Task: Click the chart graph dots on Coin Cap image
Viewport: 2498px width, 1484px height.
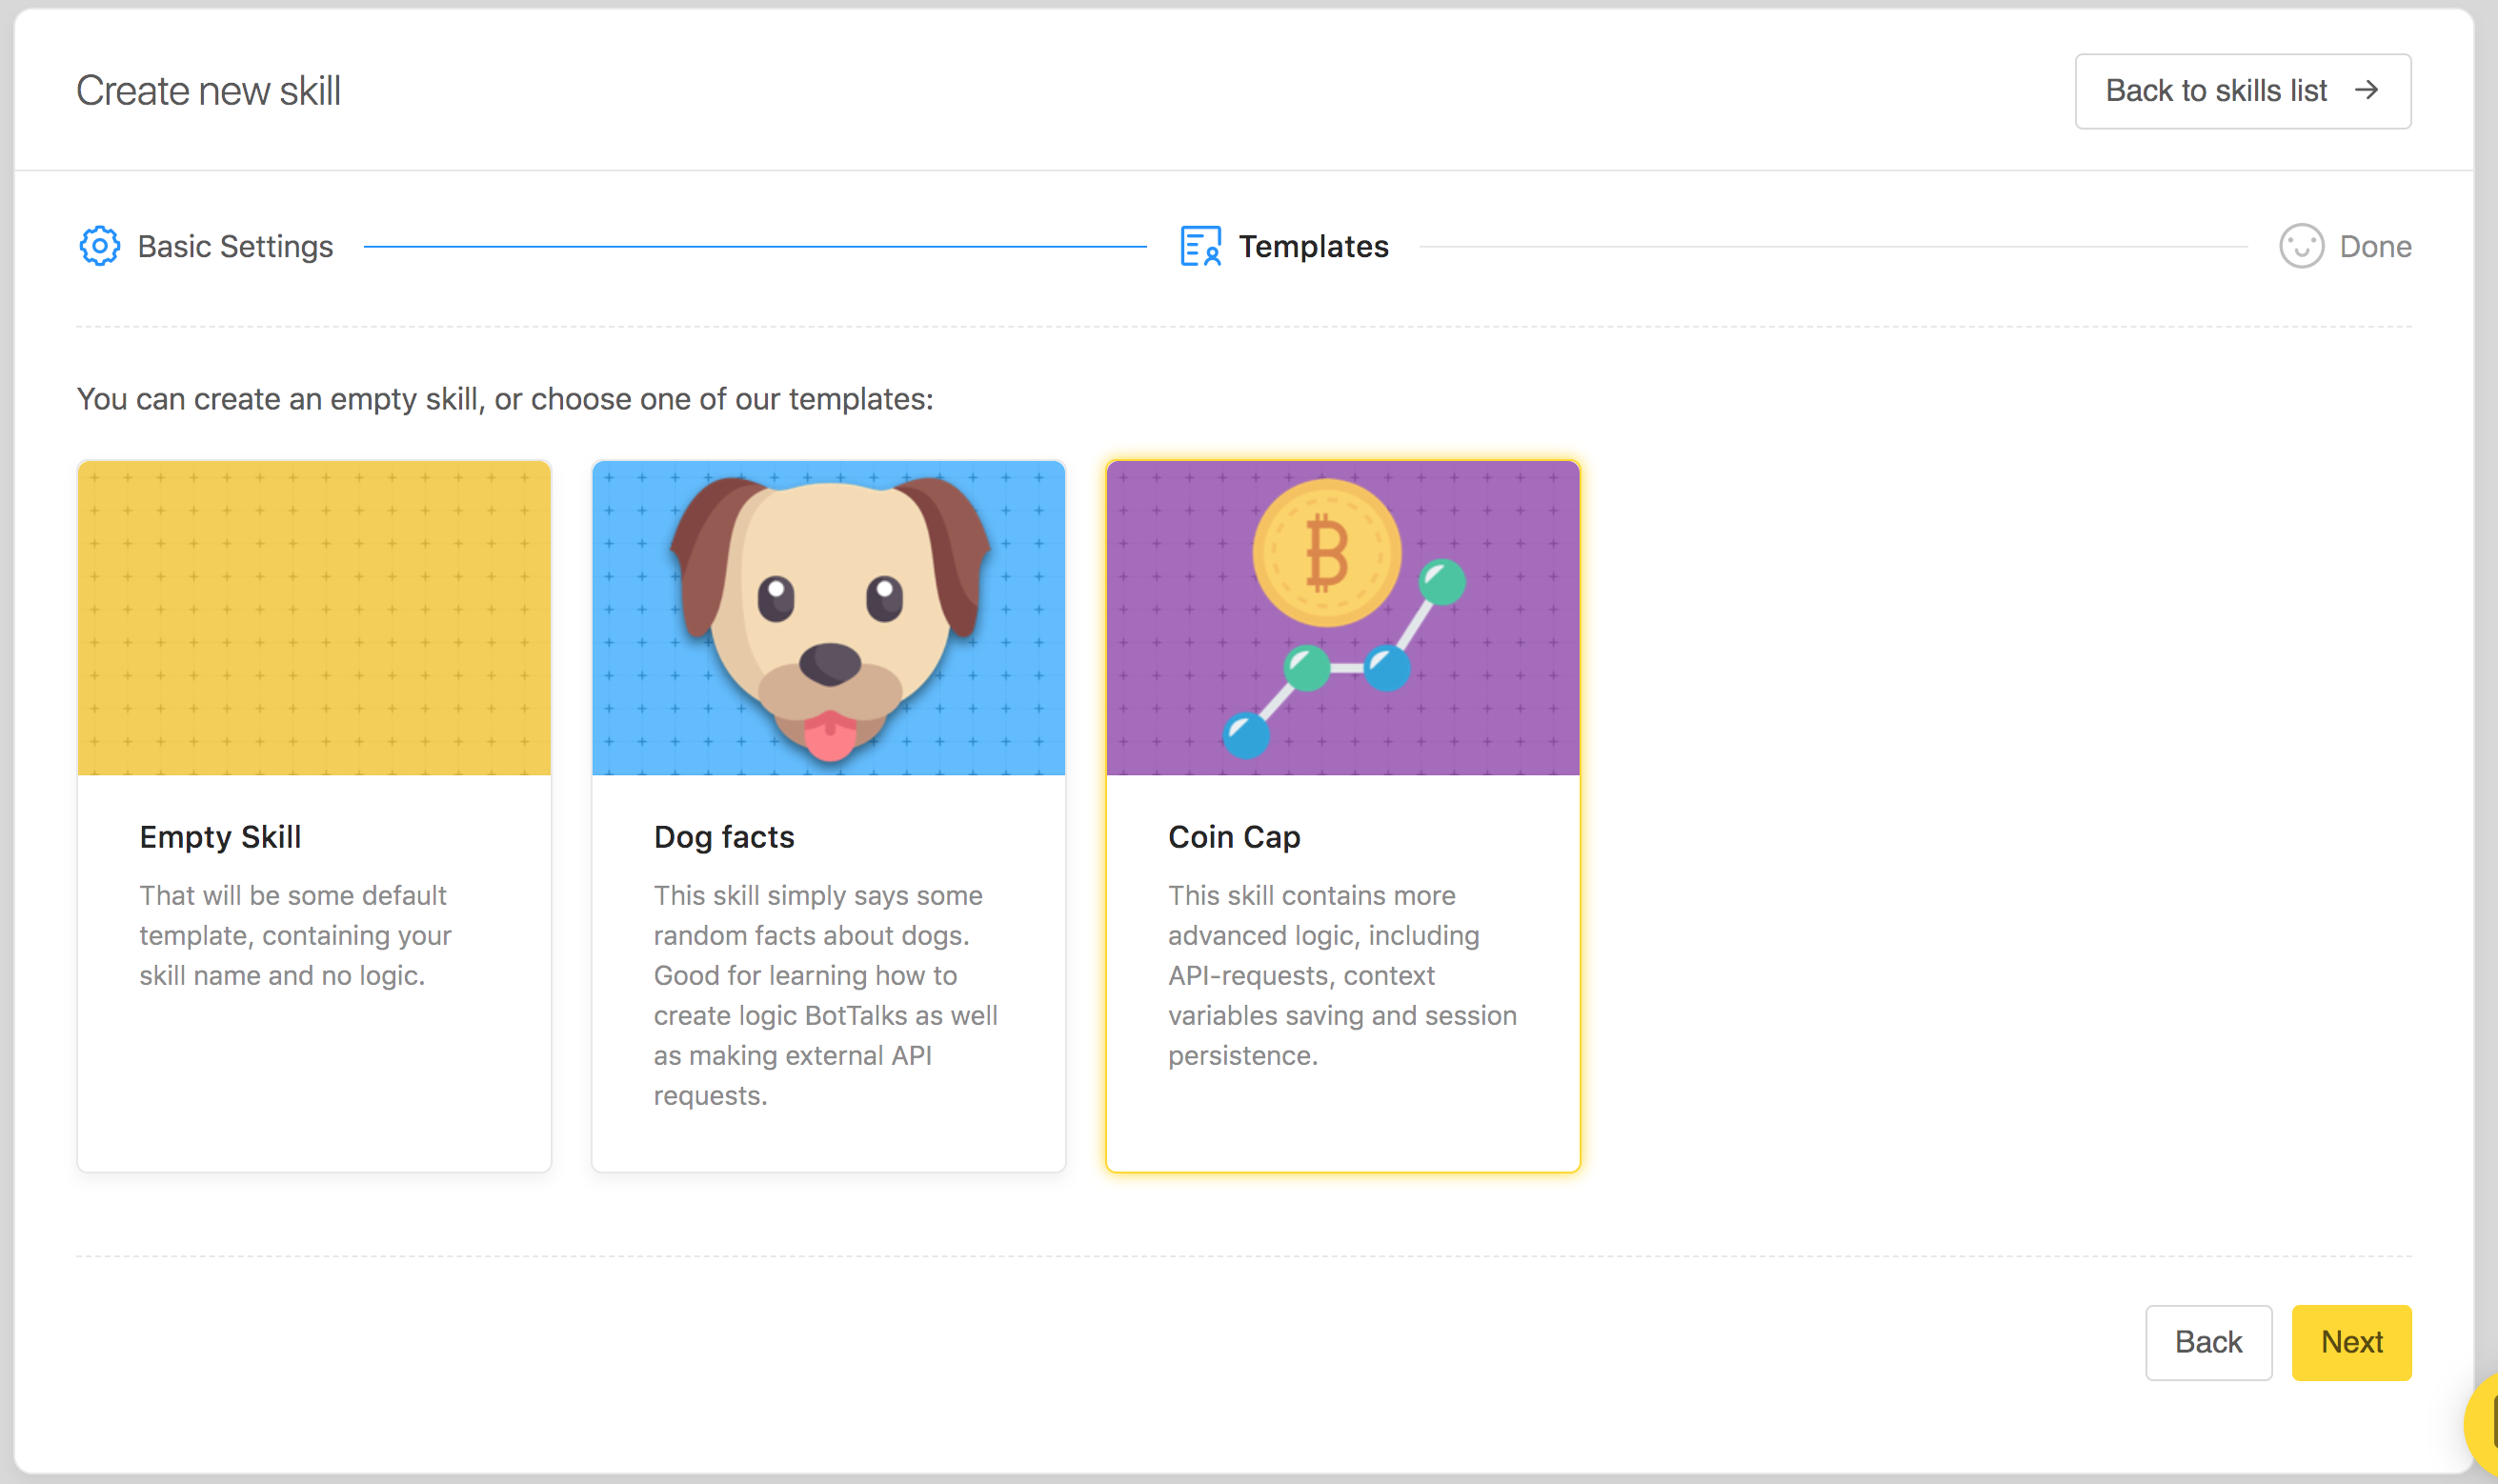Action: [x=1345, y=668]
